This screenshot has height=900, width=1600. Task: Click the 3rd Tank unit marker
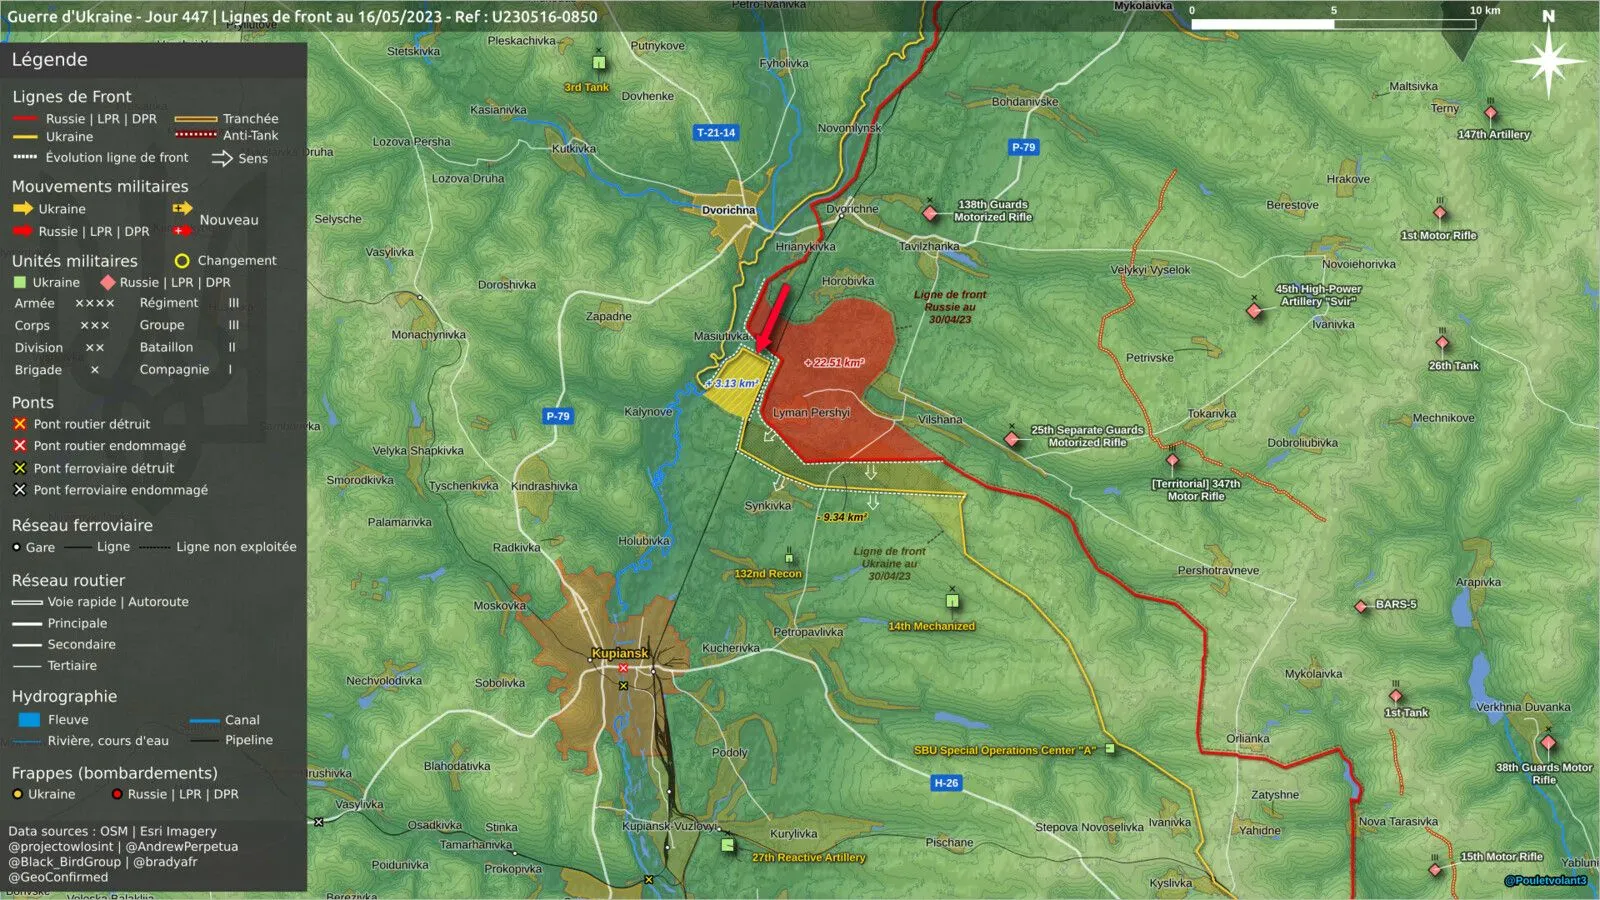[599, 63]
